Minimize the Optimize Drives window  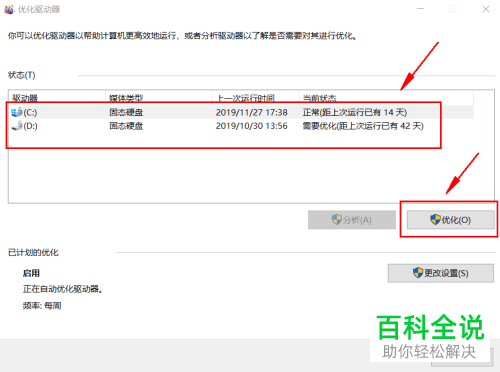point(421,9)
